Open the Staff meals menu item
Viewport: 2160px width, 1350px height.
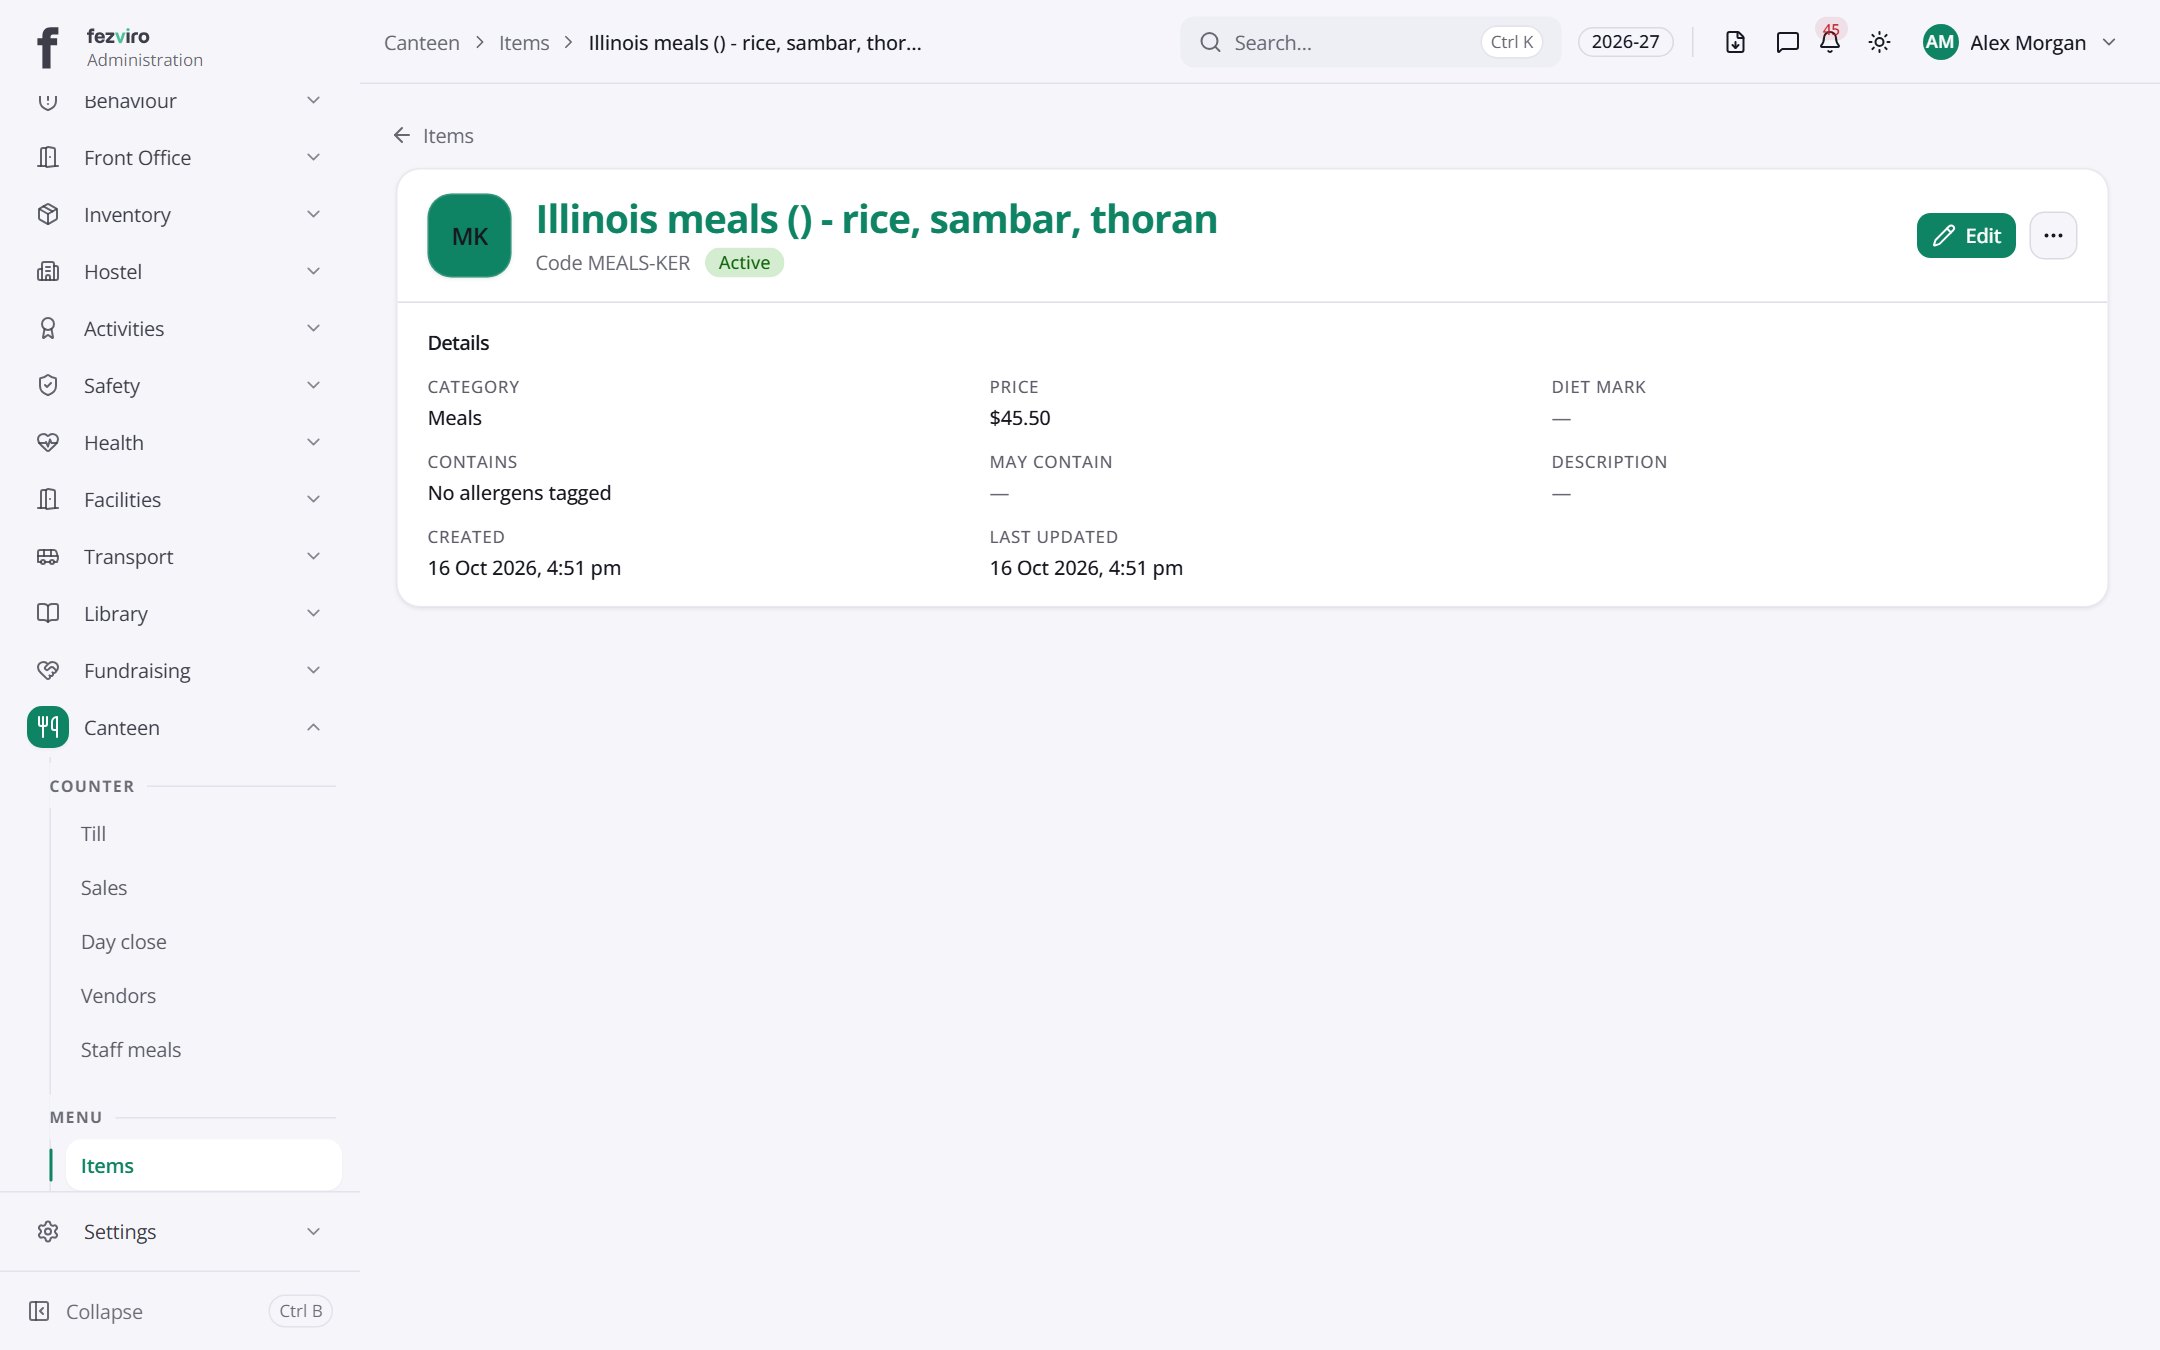(x=203, y=1050)
